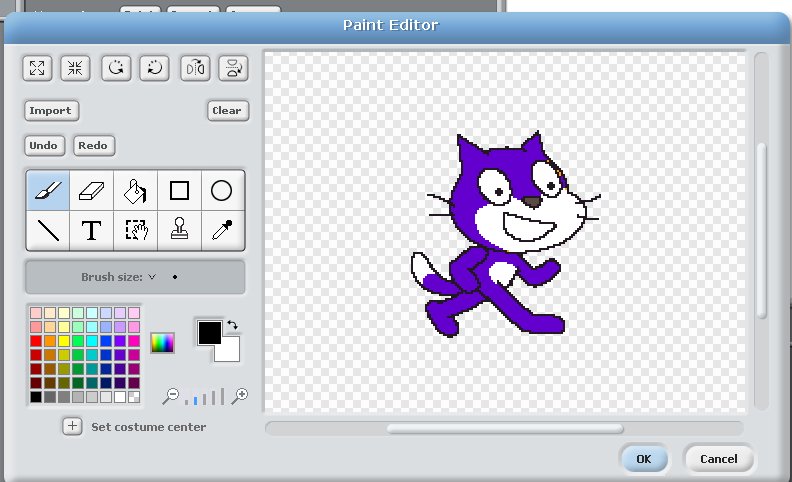Screen dimensions: 792x482
Task: Click the zoom in magnifier
Action: click(x=239, y=396)
